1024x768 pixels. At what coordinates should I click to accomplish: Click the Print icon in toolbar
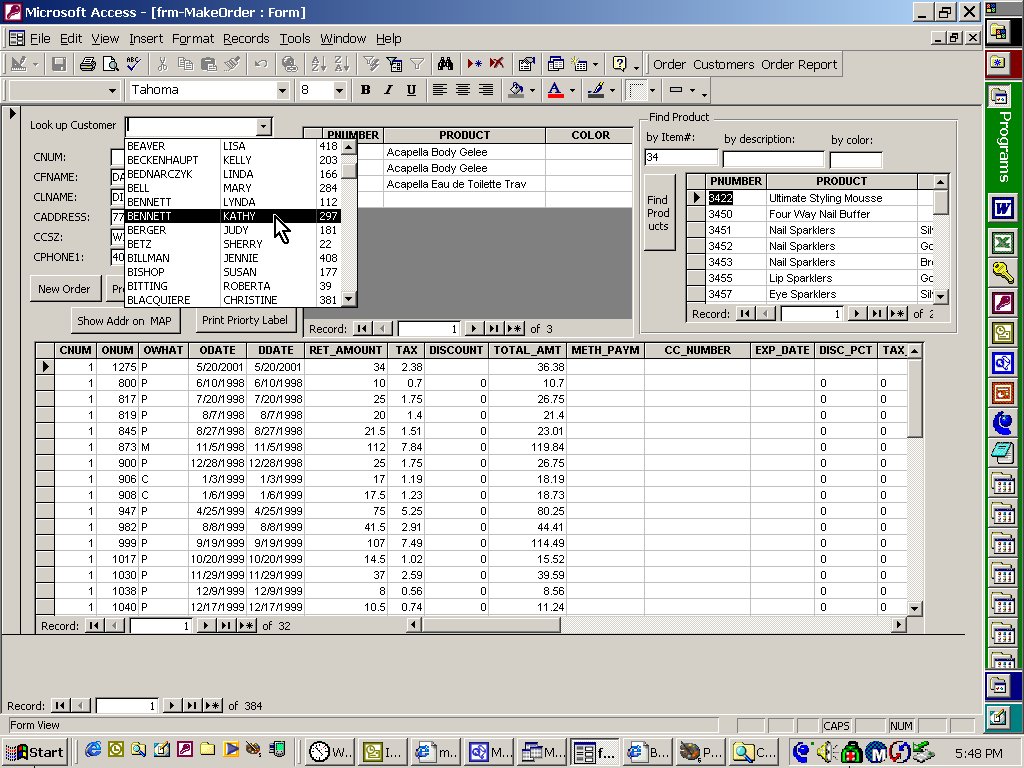click(x=88, y=64)
